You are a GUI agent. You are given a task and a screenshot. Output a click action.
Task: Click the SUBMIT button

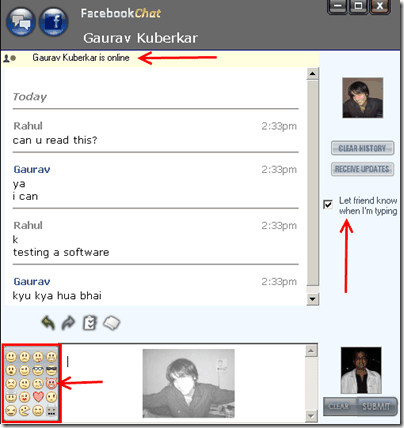click(x=376, y=406)
